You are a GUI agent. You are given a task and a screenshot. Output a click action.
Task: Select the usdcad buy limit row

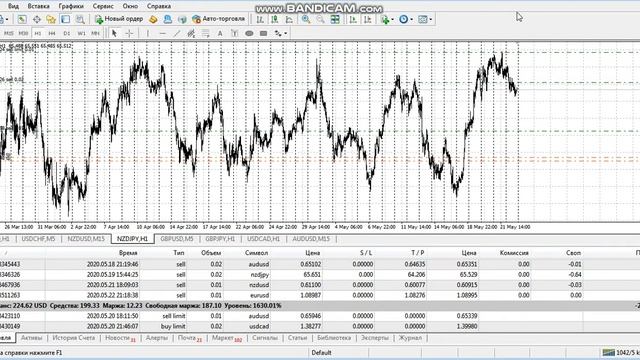[320, 326]
